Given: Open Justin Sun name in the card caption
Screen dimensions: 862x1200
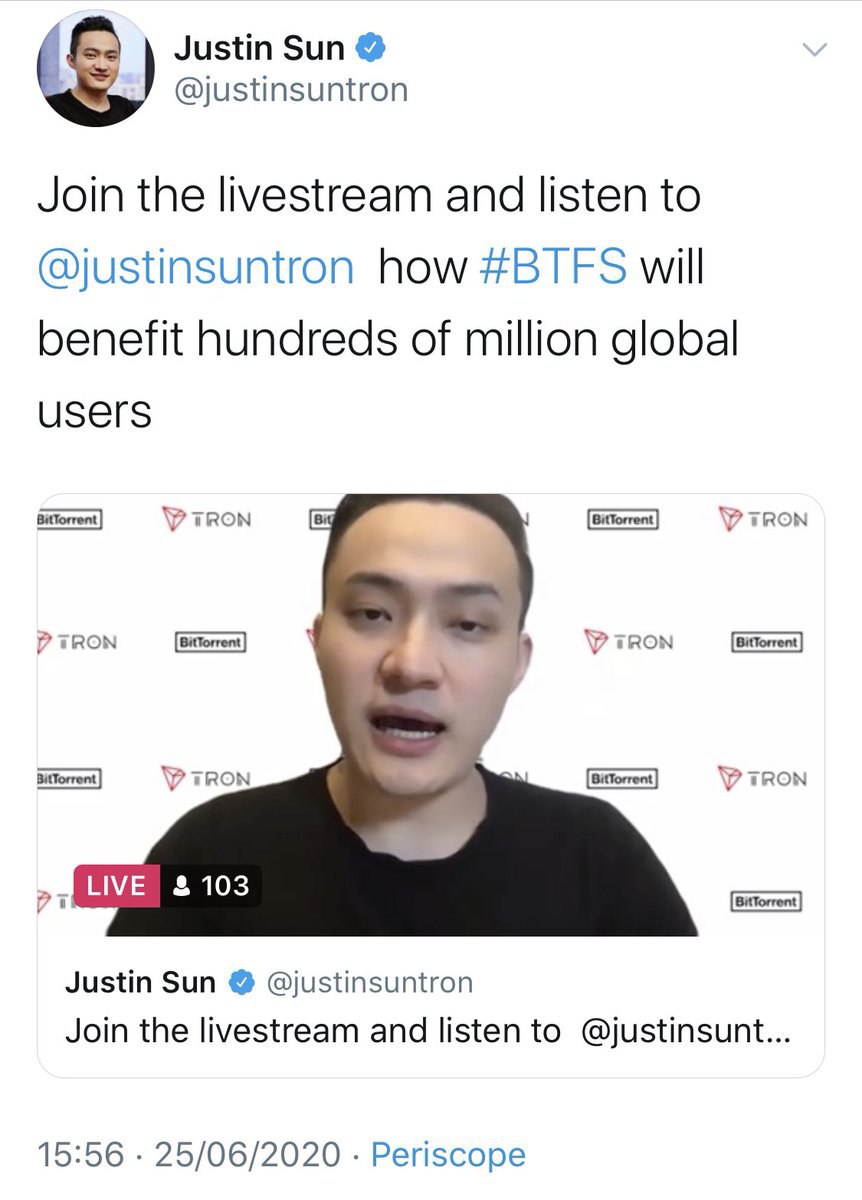Looking at the screenshot, I should (x=140, y=983).
